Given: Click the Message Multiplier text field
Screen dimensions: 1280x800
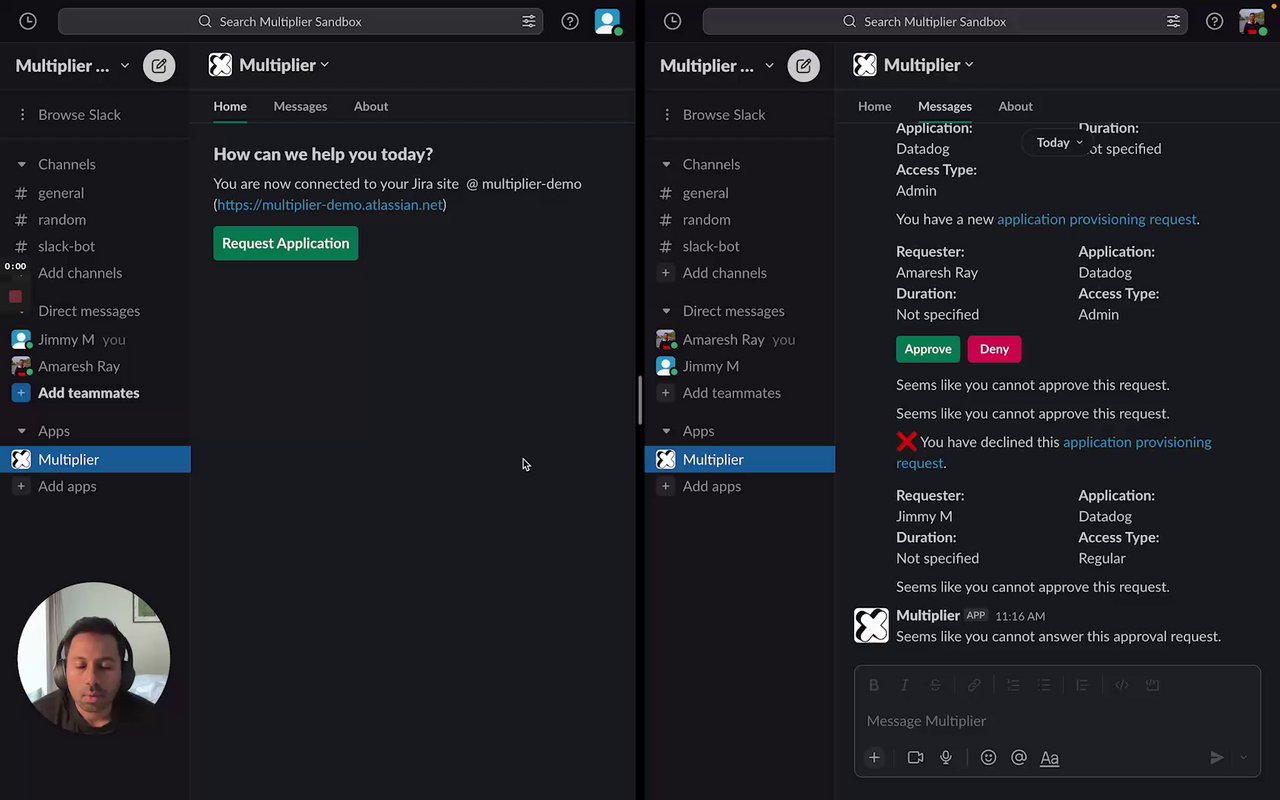Looking at the screenshot, I should [1040, 721].
